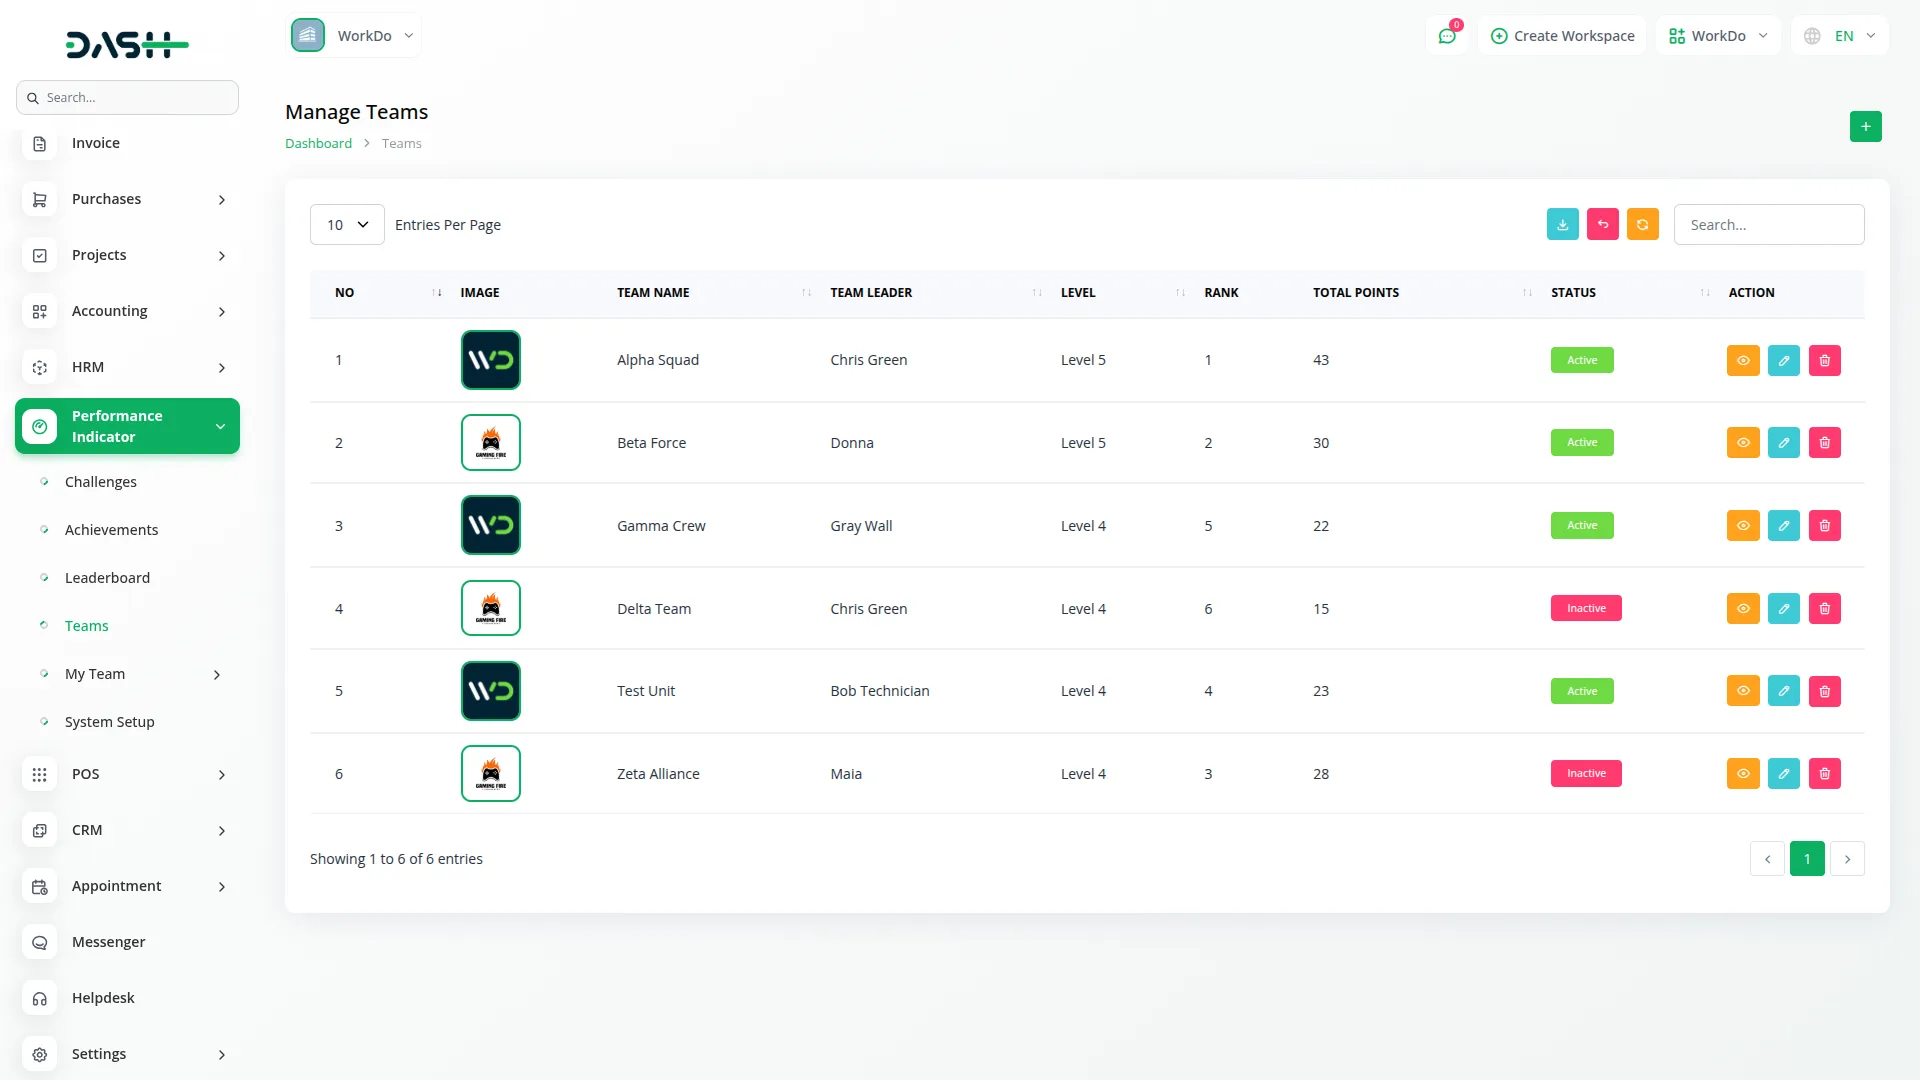Open the Challenges sidebar item
This screenshot has height=1080, width=1920.
point(100,482)
